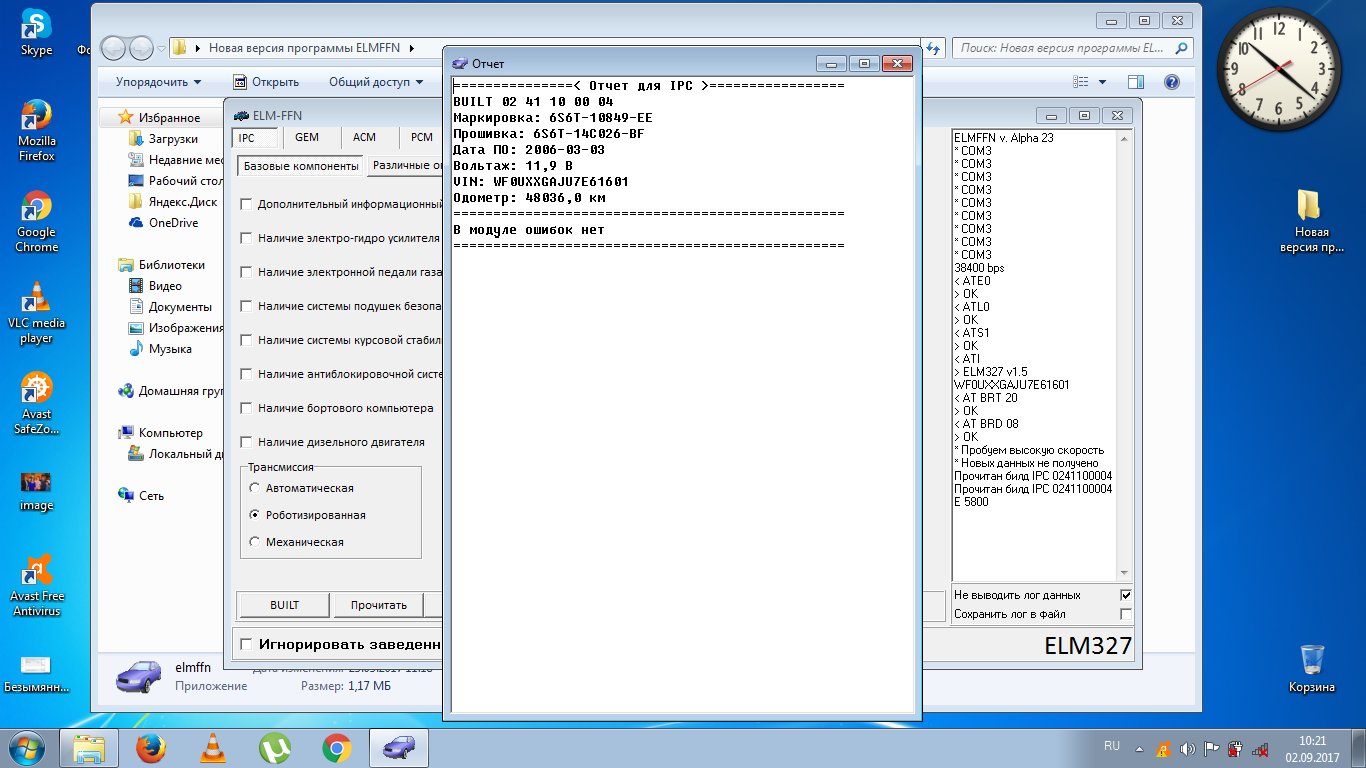Enable the diesel engine checkbox (Наличие дизельного двигателя)

[x=246, y=442]
